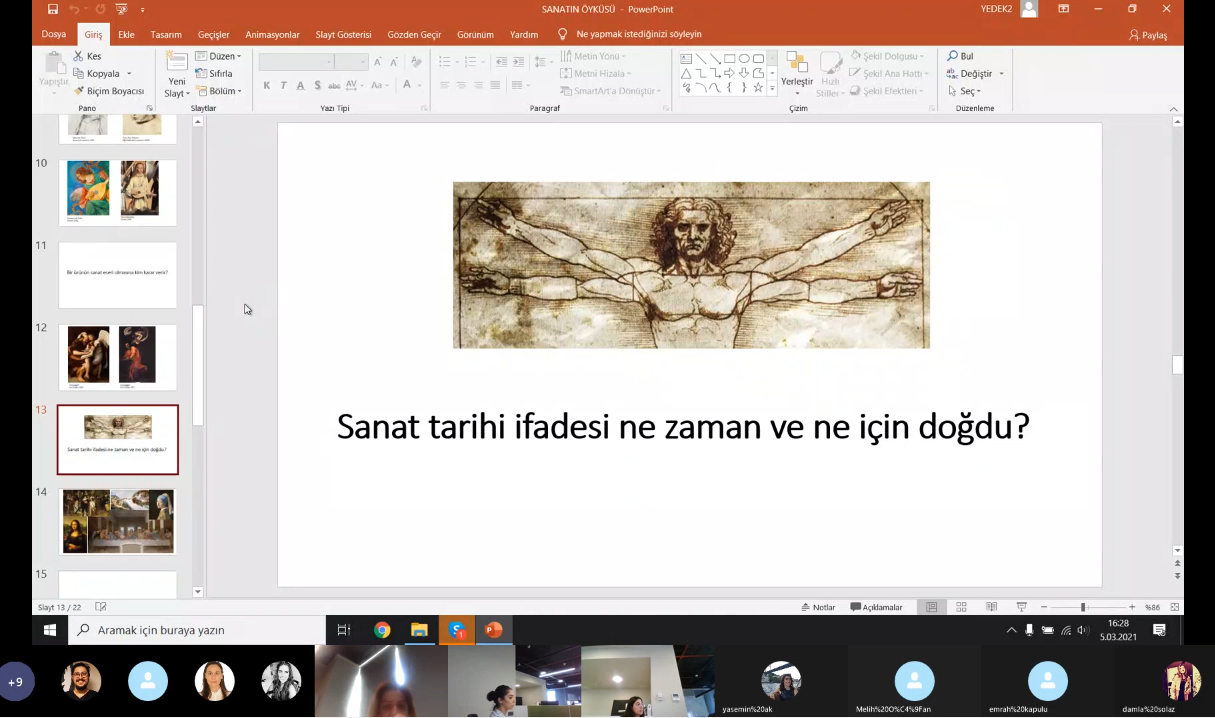Image resolution: width=1215 pixels, height=718 pixels.
Task: Toggle center text alignment
Action: [461, 86]
